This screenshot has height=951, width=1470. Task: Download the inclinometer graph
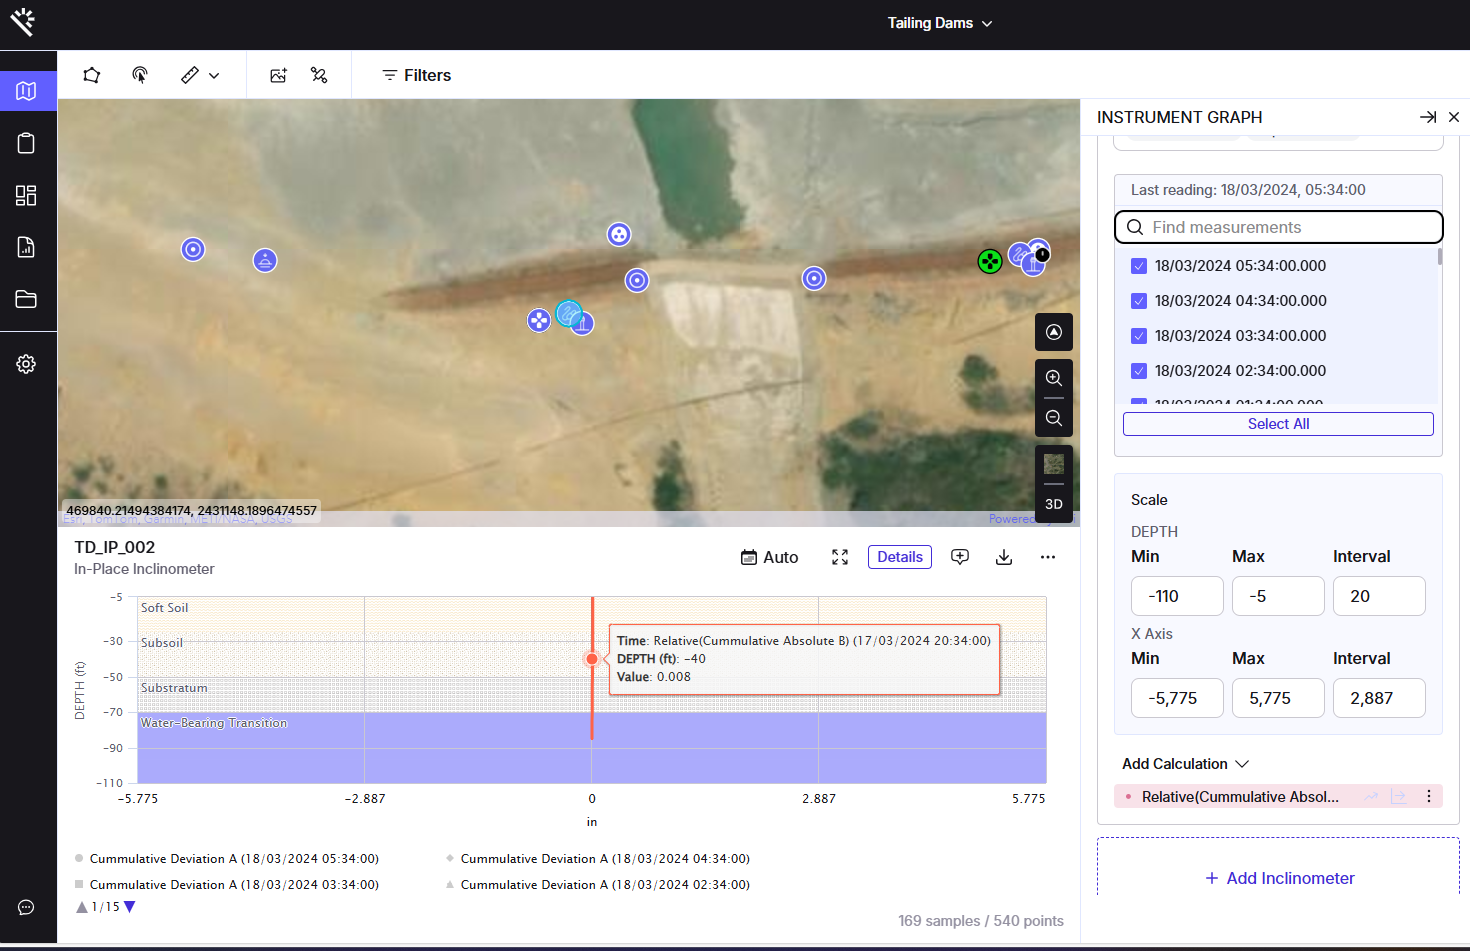click(1004, 557)
